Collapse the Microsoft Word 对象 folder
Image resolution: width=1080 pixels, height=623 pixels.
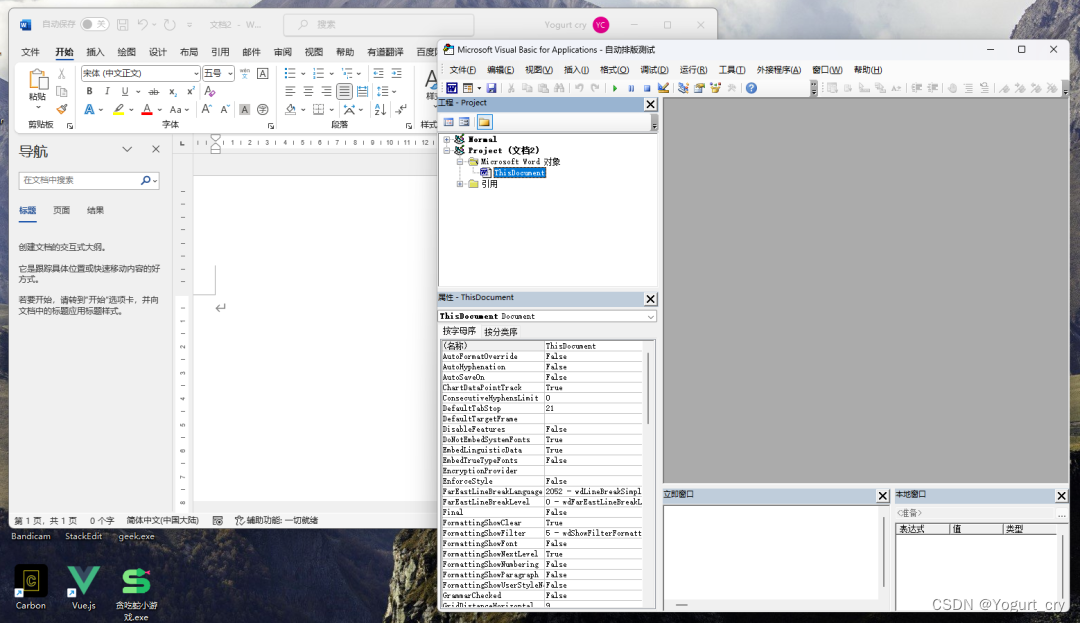(460, 162)
